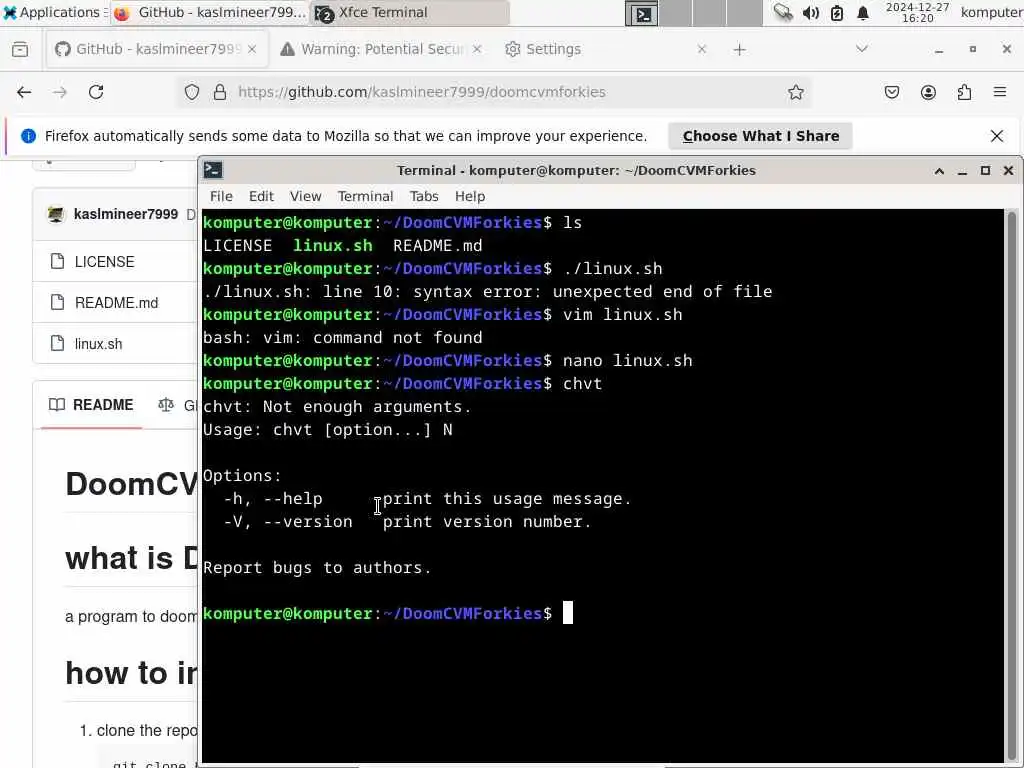Click the license scales icon tab

(166, 405)
